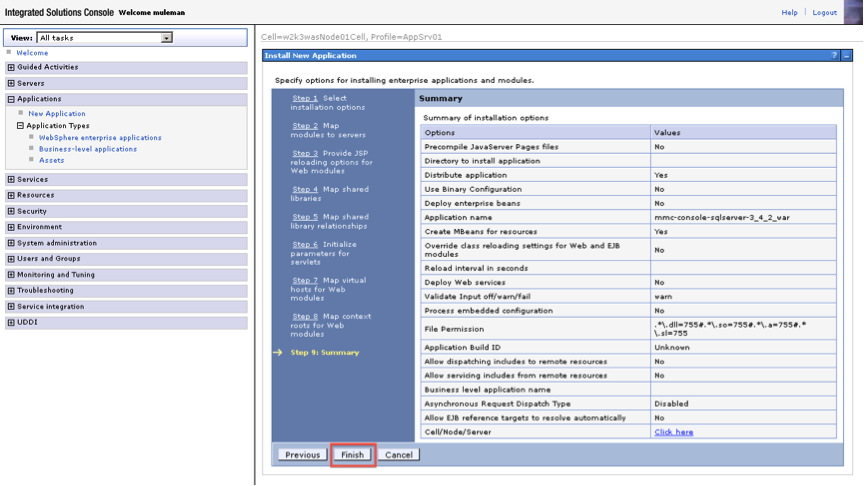Click the help question mark icon

click(834, 55)
